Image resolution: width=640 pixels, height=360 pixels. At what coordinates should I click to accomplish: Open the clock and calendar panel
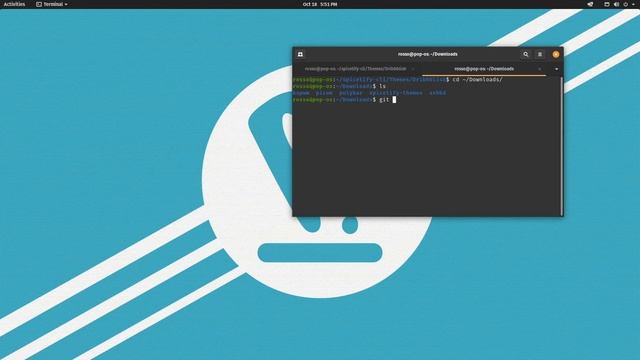(x=320, y=4)
